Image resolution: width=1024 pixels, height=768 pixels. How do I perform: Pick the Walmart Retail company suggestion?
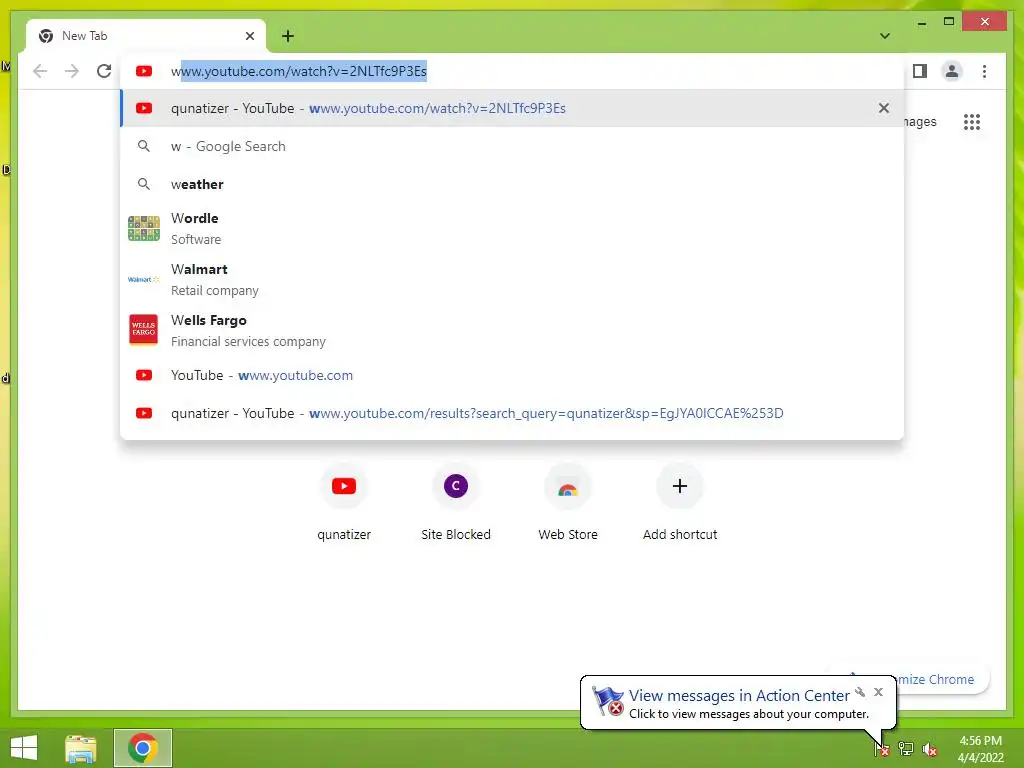tap(512, 280)
